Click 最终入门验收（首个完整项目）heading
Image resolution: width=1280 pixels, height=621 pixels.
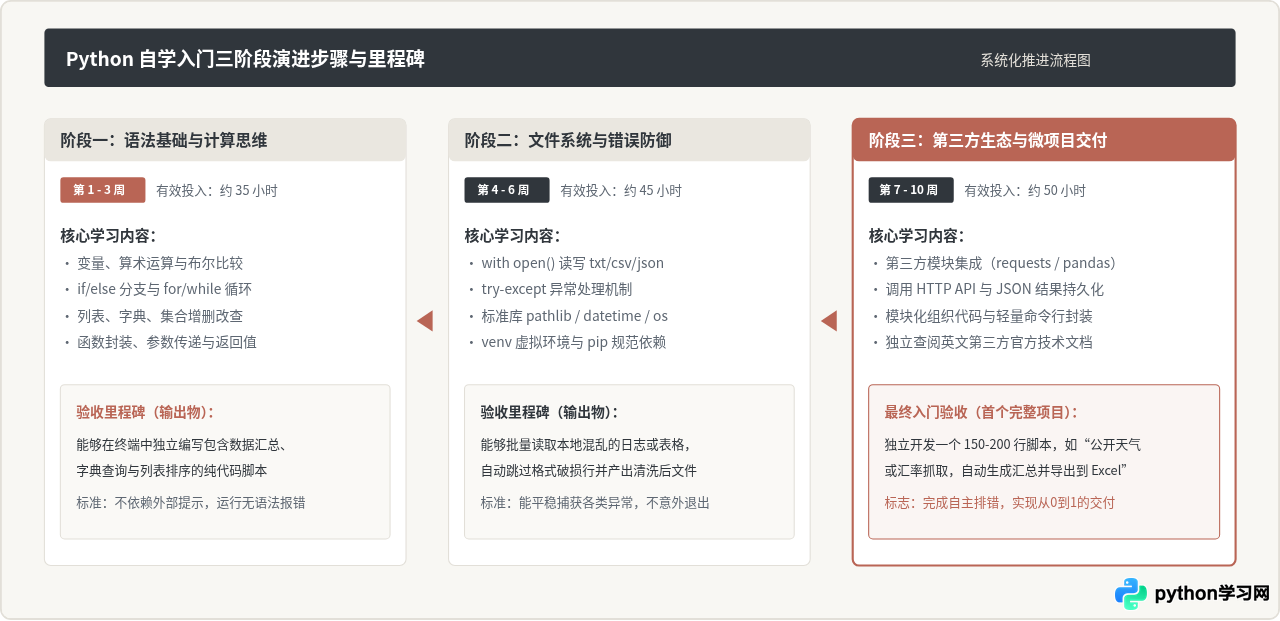point(981,412)
